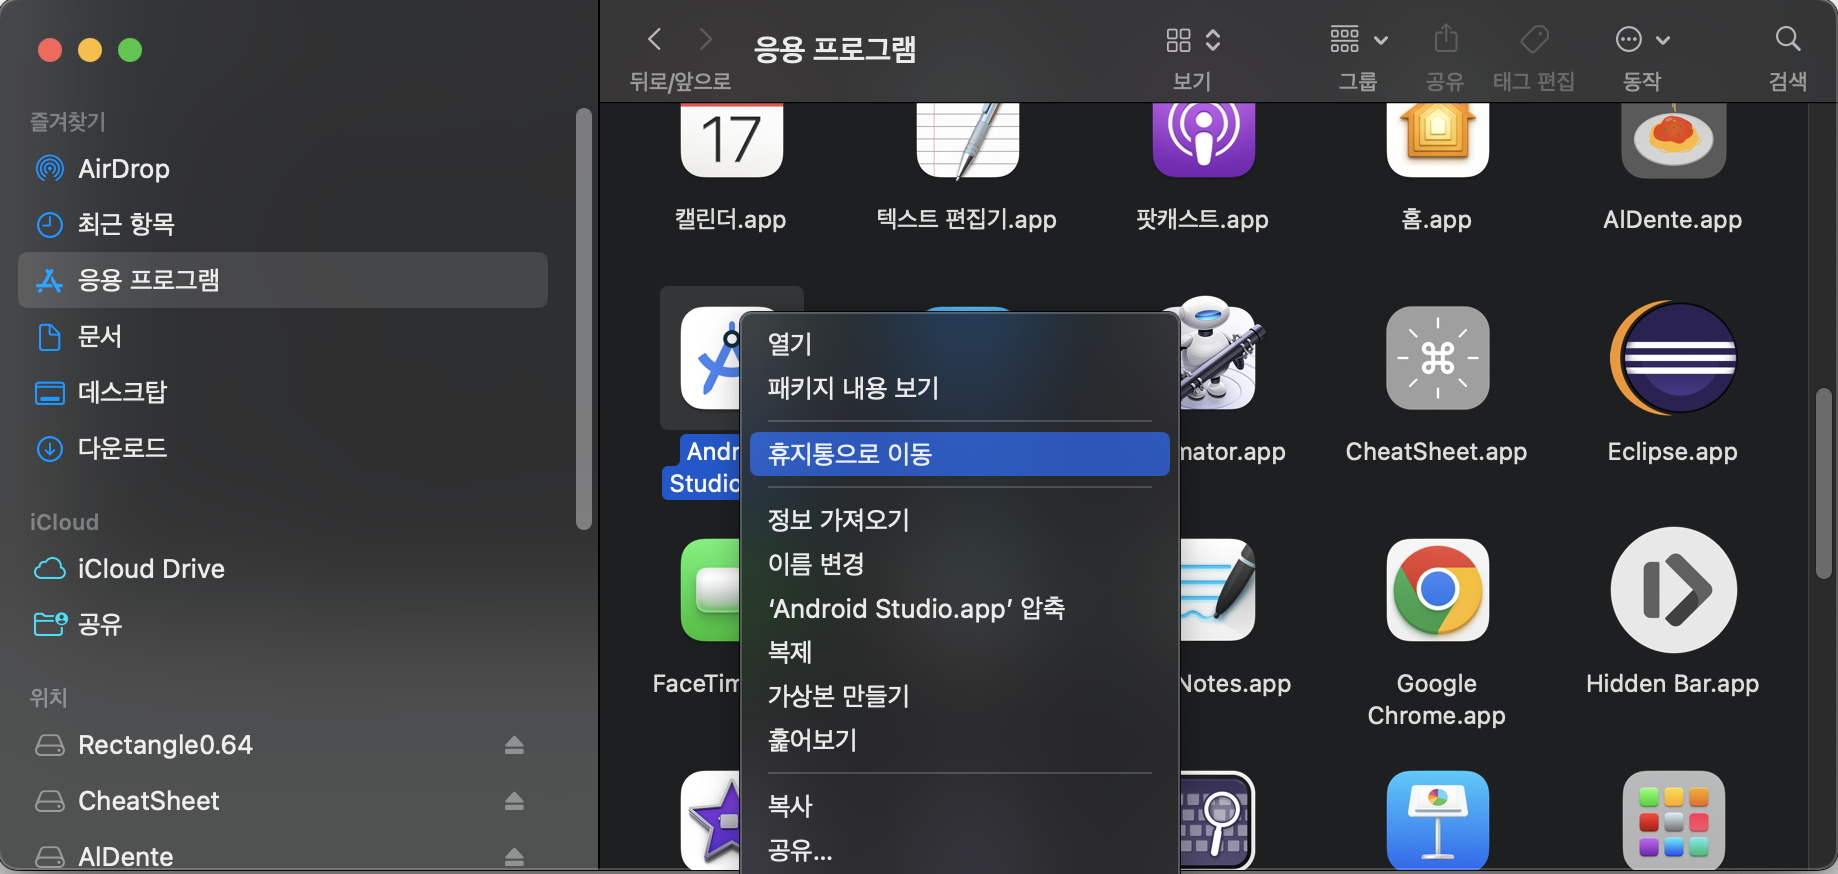Select the Eclipse.app icon
The height and width of the screenshot is (874, 1838).
coord(1674,358)
